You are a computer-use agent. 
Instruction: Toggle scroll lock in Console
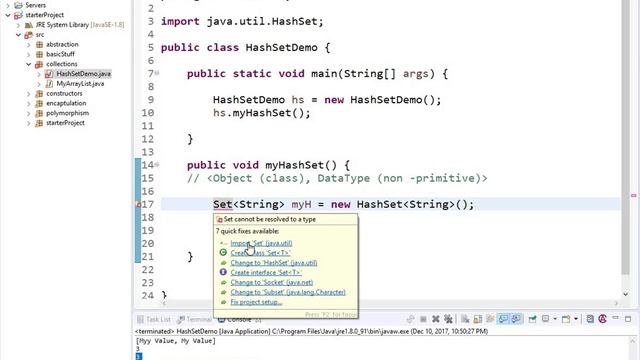(x=478, y=319)
